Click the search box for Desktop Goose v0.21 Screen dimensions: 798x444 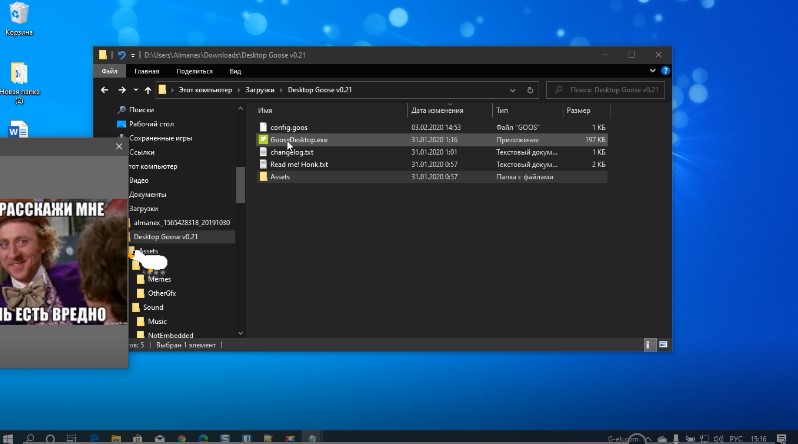point(605,90)
